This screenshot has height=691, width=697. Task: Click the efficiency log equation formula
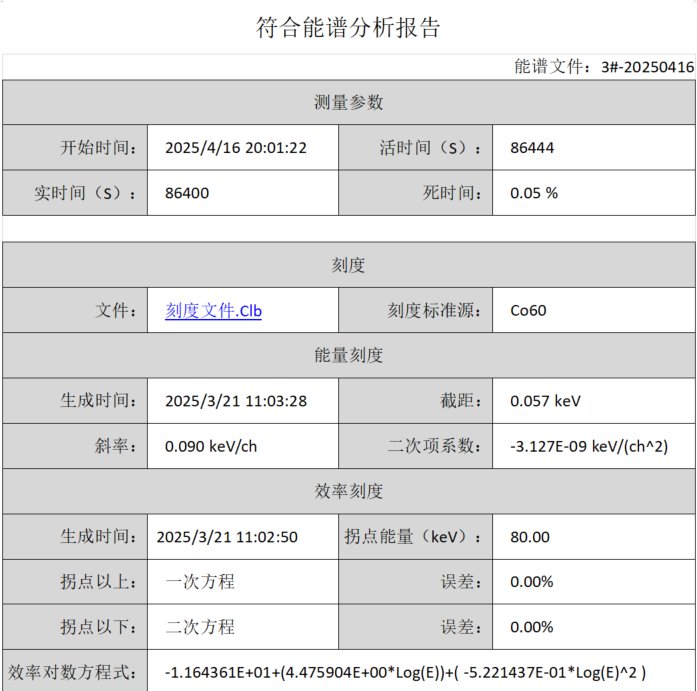tap(405, 672)
